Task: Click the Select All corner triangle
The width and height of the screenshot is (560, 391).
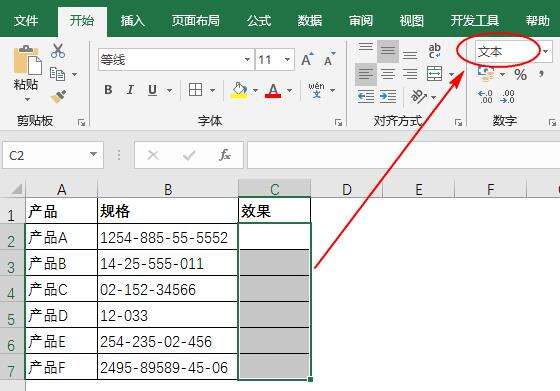Action: pos(17,189)
